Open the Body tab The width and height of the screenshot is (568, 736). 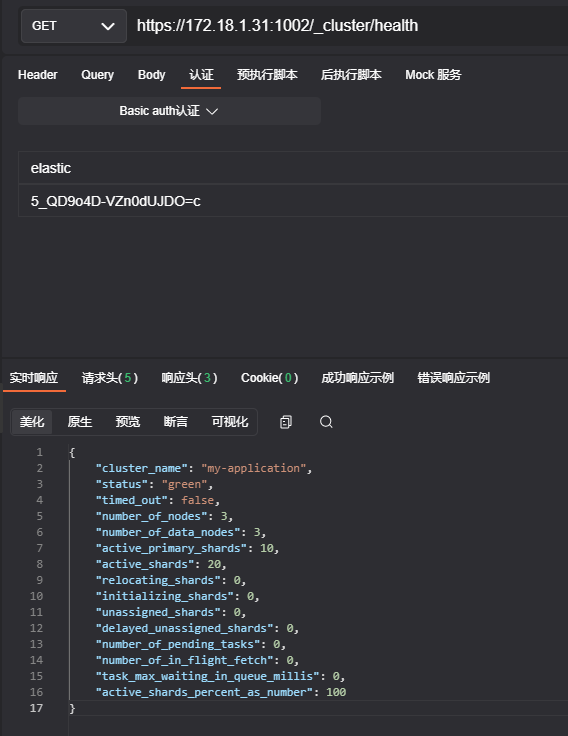(152, 75)
